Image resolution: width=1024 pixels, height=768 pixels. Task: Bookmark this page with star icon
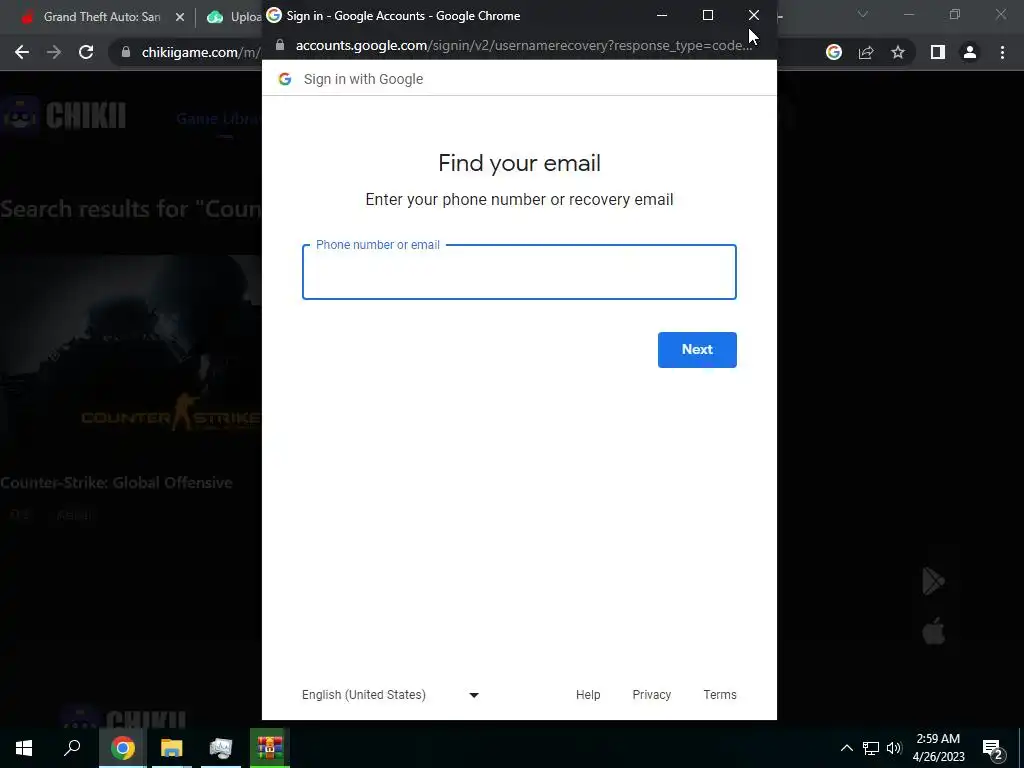pyautogui.click(x=898, y=52)
